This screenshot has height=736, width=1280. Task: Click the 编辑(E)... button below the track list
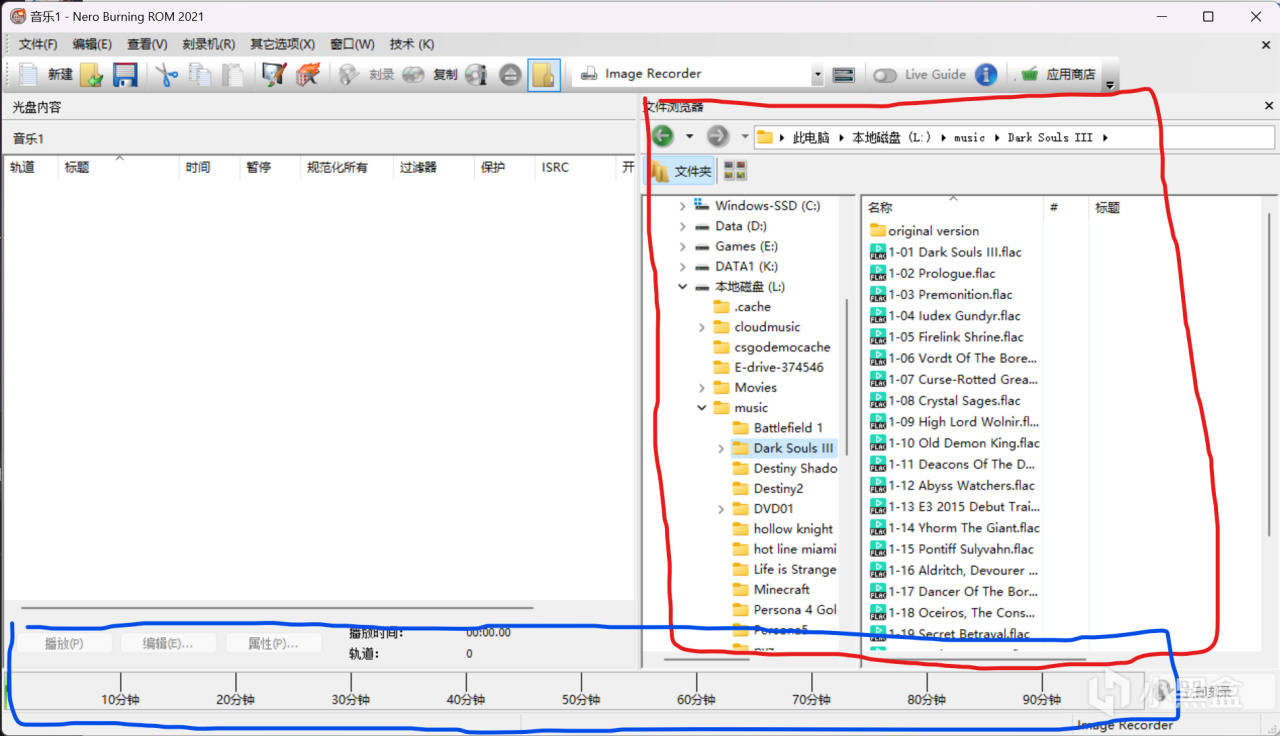coord(168,643)
